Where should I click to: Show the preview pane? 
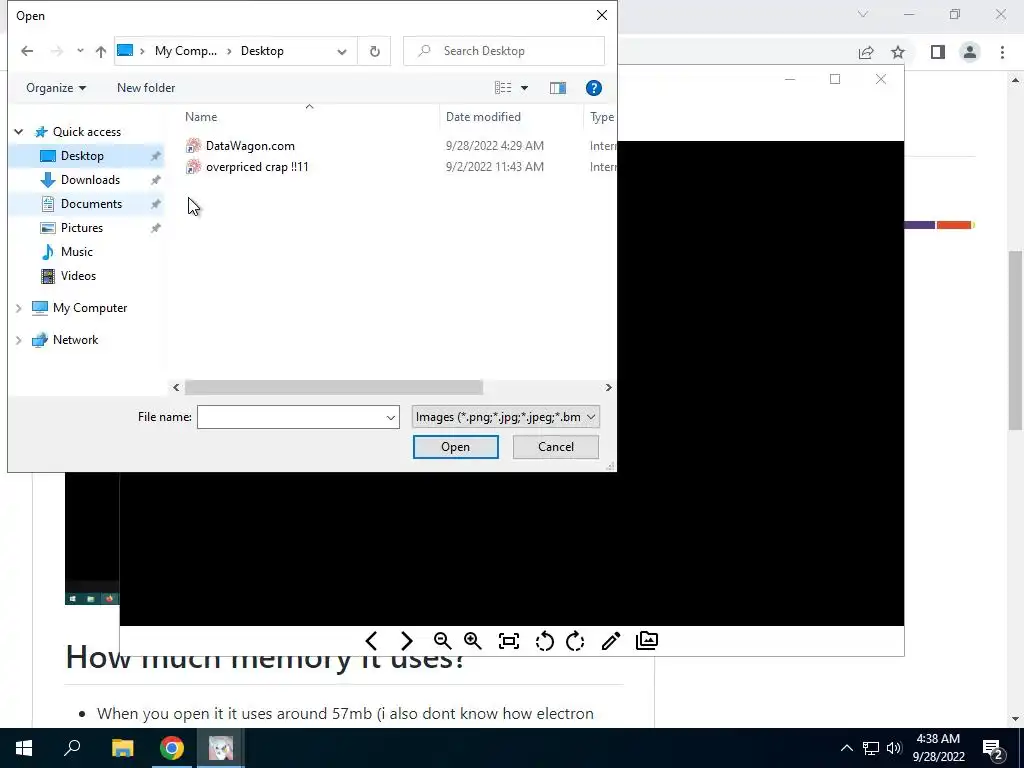click(558, 88)
